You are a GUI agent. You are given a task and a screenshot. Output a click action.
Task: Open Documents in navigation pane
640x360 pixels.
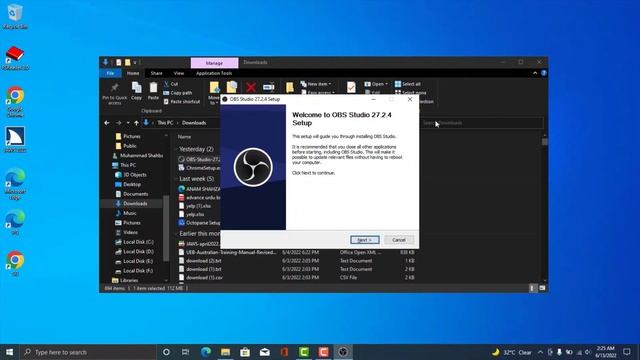tap(132, 194)
